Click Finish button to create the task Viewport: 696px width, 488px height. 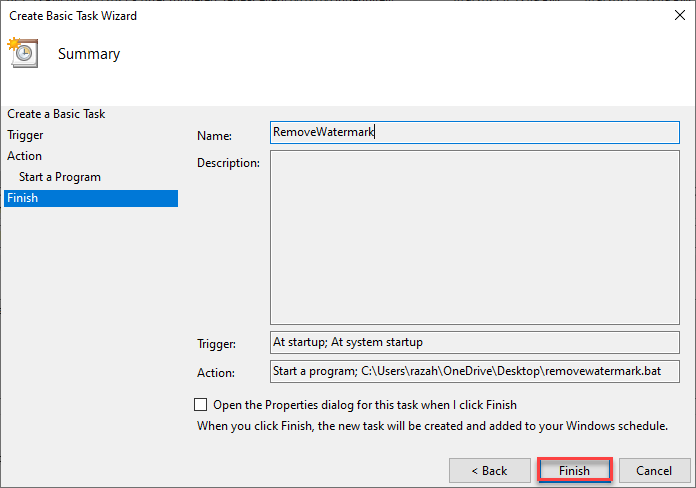(574, 470)
